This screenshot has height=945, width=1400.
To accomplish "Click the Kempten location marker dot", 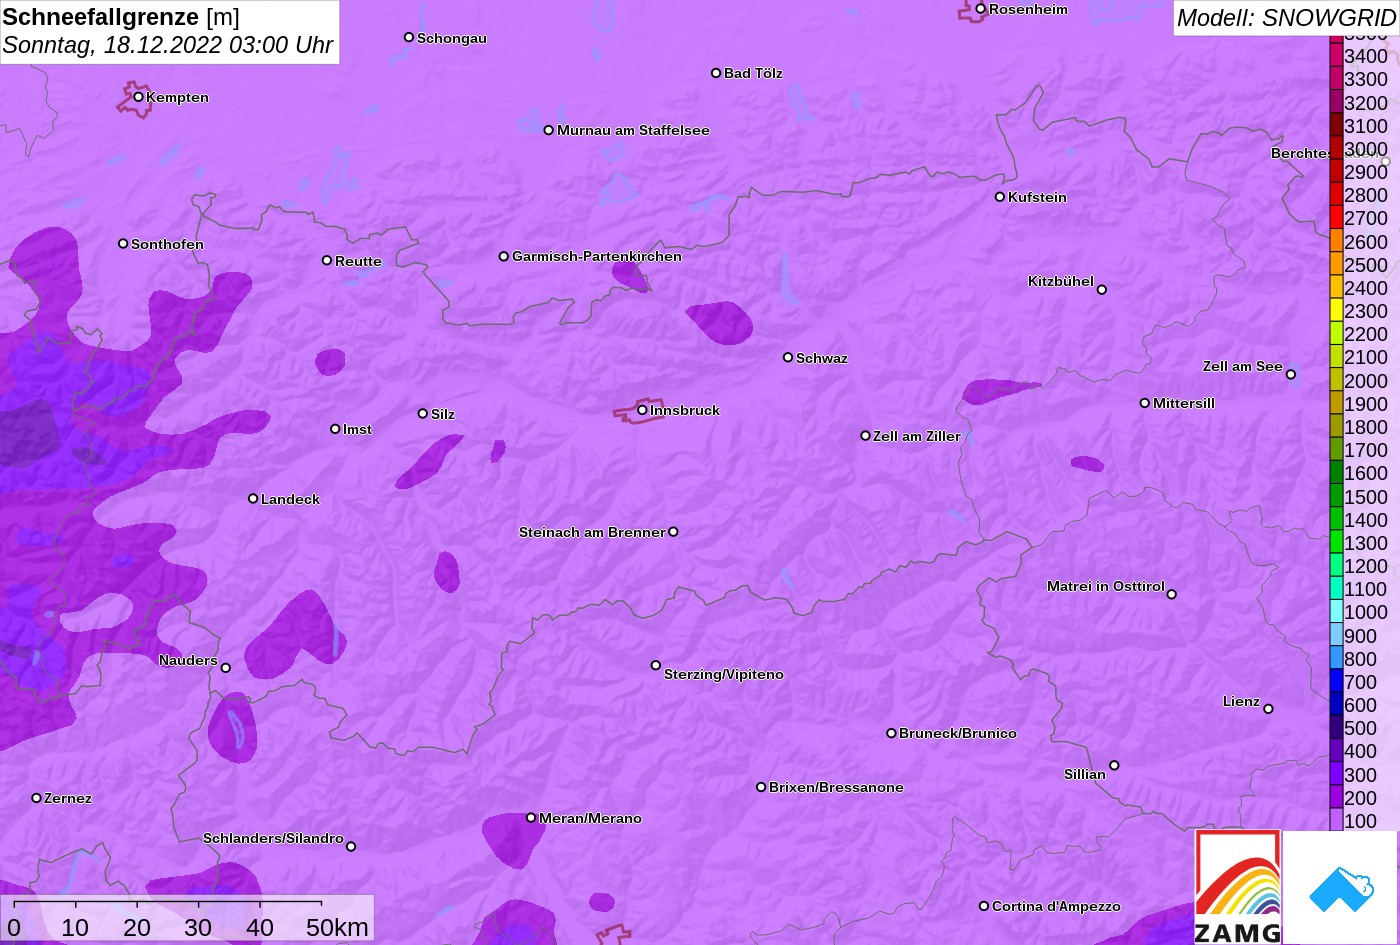I will 139,97.
